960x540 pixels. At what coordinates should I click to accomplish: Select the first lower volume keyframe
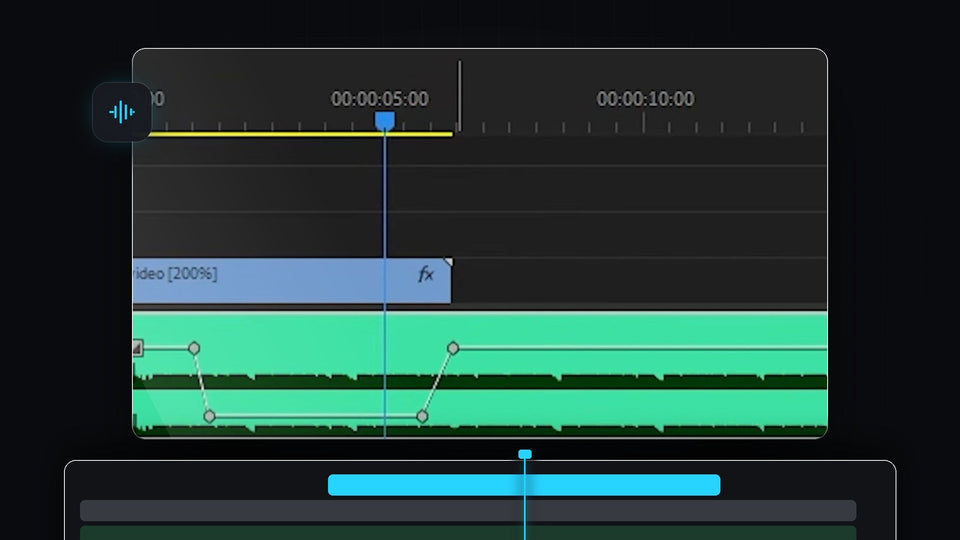pyautogui.click(x=209, y=416)
